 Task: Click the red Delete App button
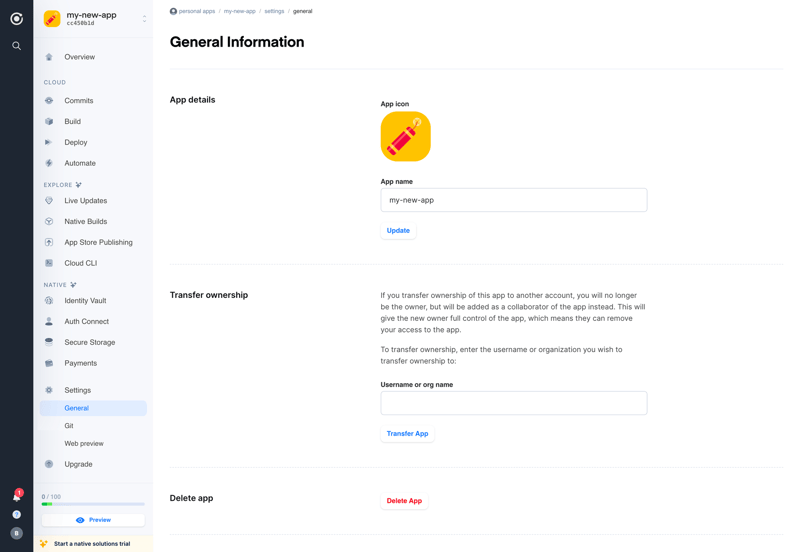tap(404, 501)
